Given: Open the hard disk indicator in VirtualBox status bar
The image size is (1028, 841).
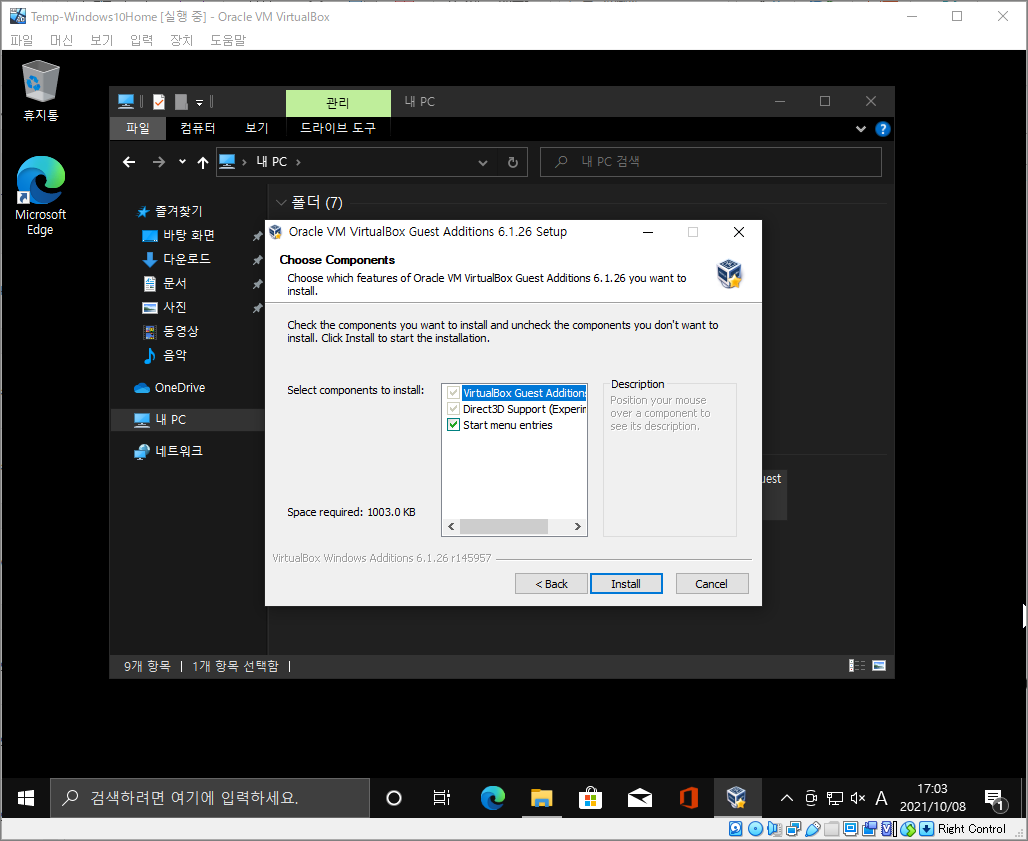Looking at the screenshot, I should click(735, 829).
